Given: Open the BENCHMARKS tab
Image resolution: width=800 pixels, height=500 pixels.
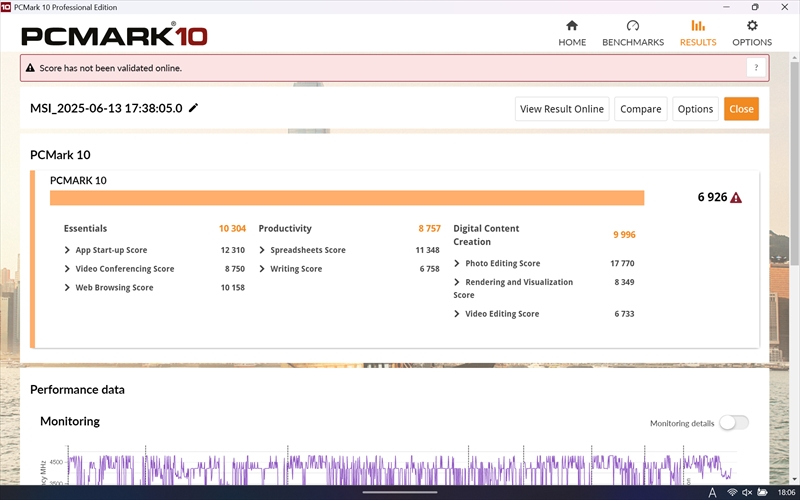Looking at the screenshot, I should pos(633,33).
